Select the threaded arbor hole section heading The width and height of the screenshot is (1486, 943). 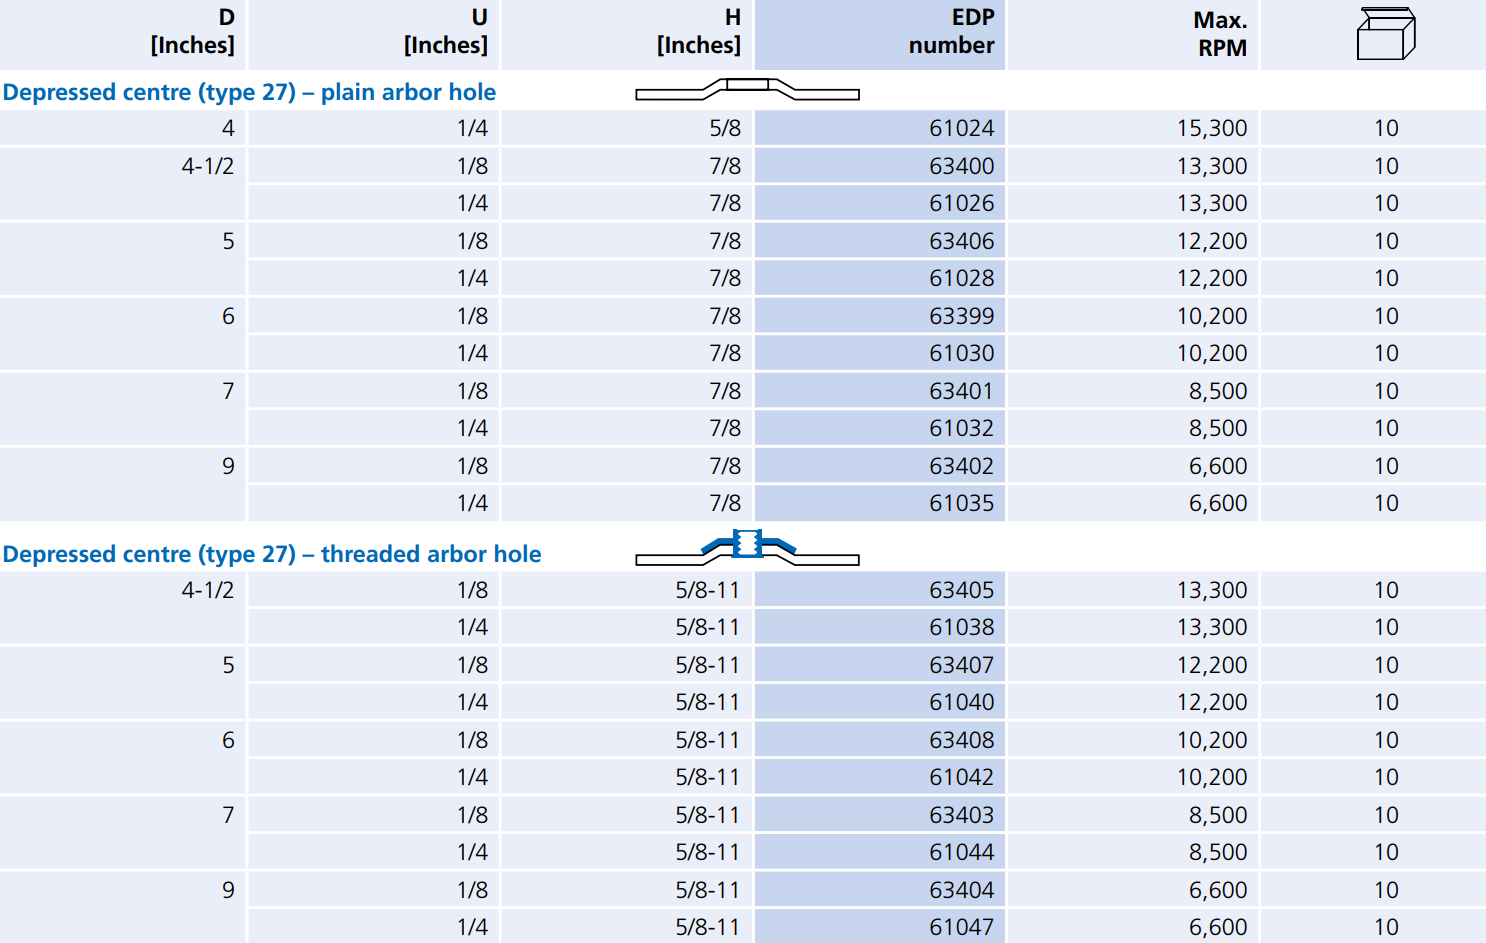pos(272,554)
